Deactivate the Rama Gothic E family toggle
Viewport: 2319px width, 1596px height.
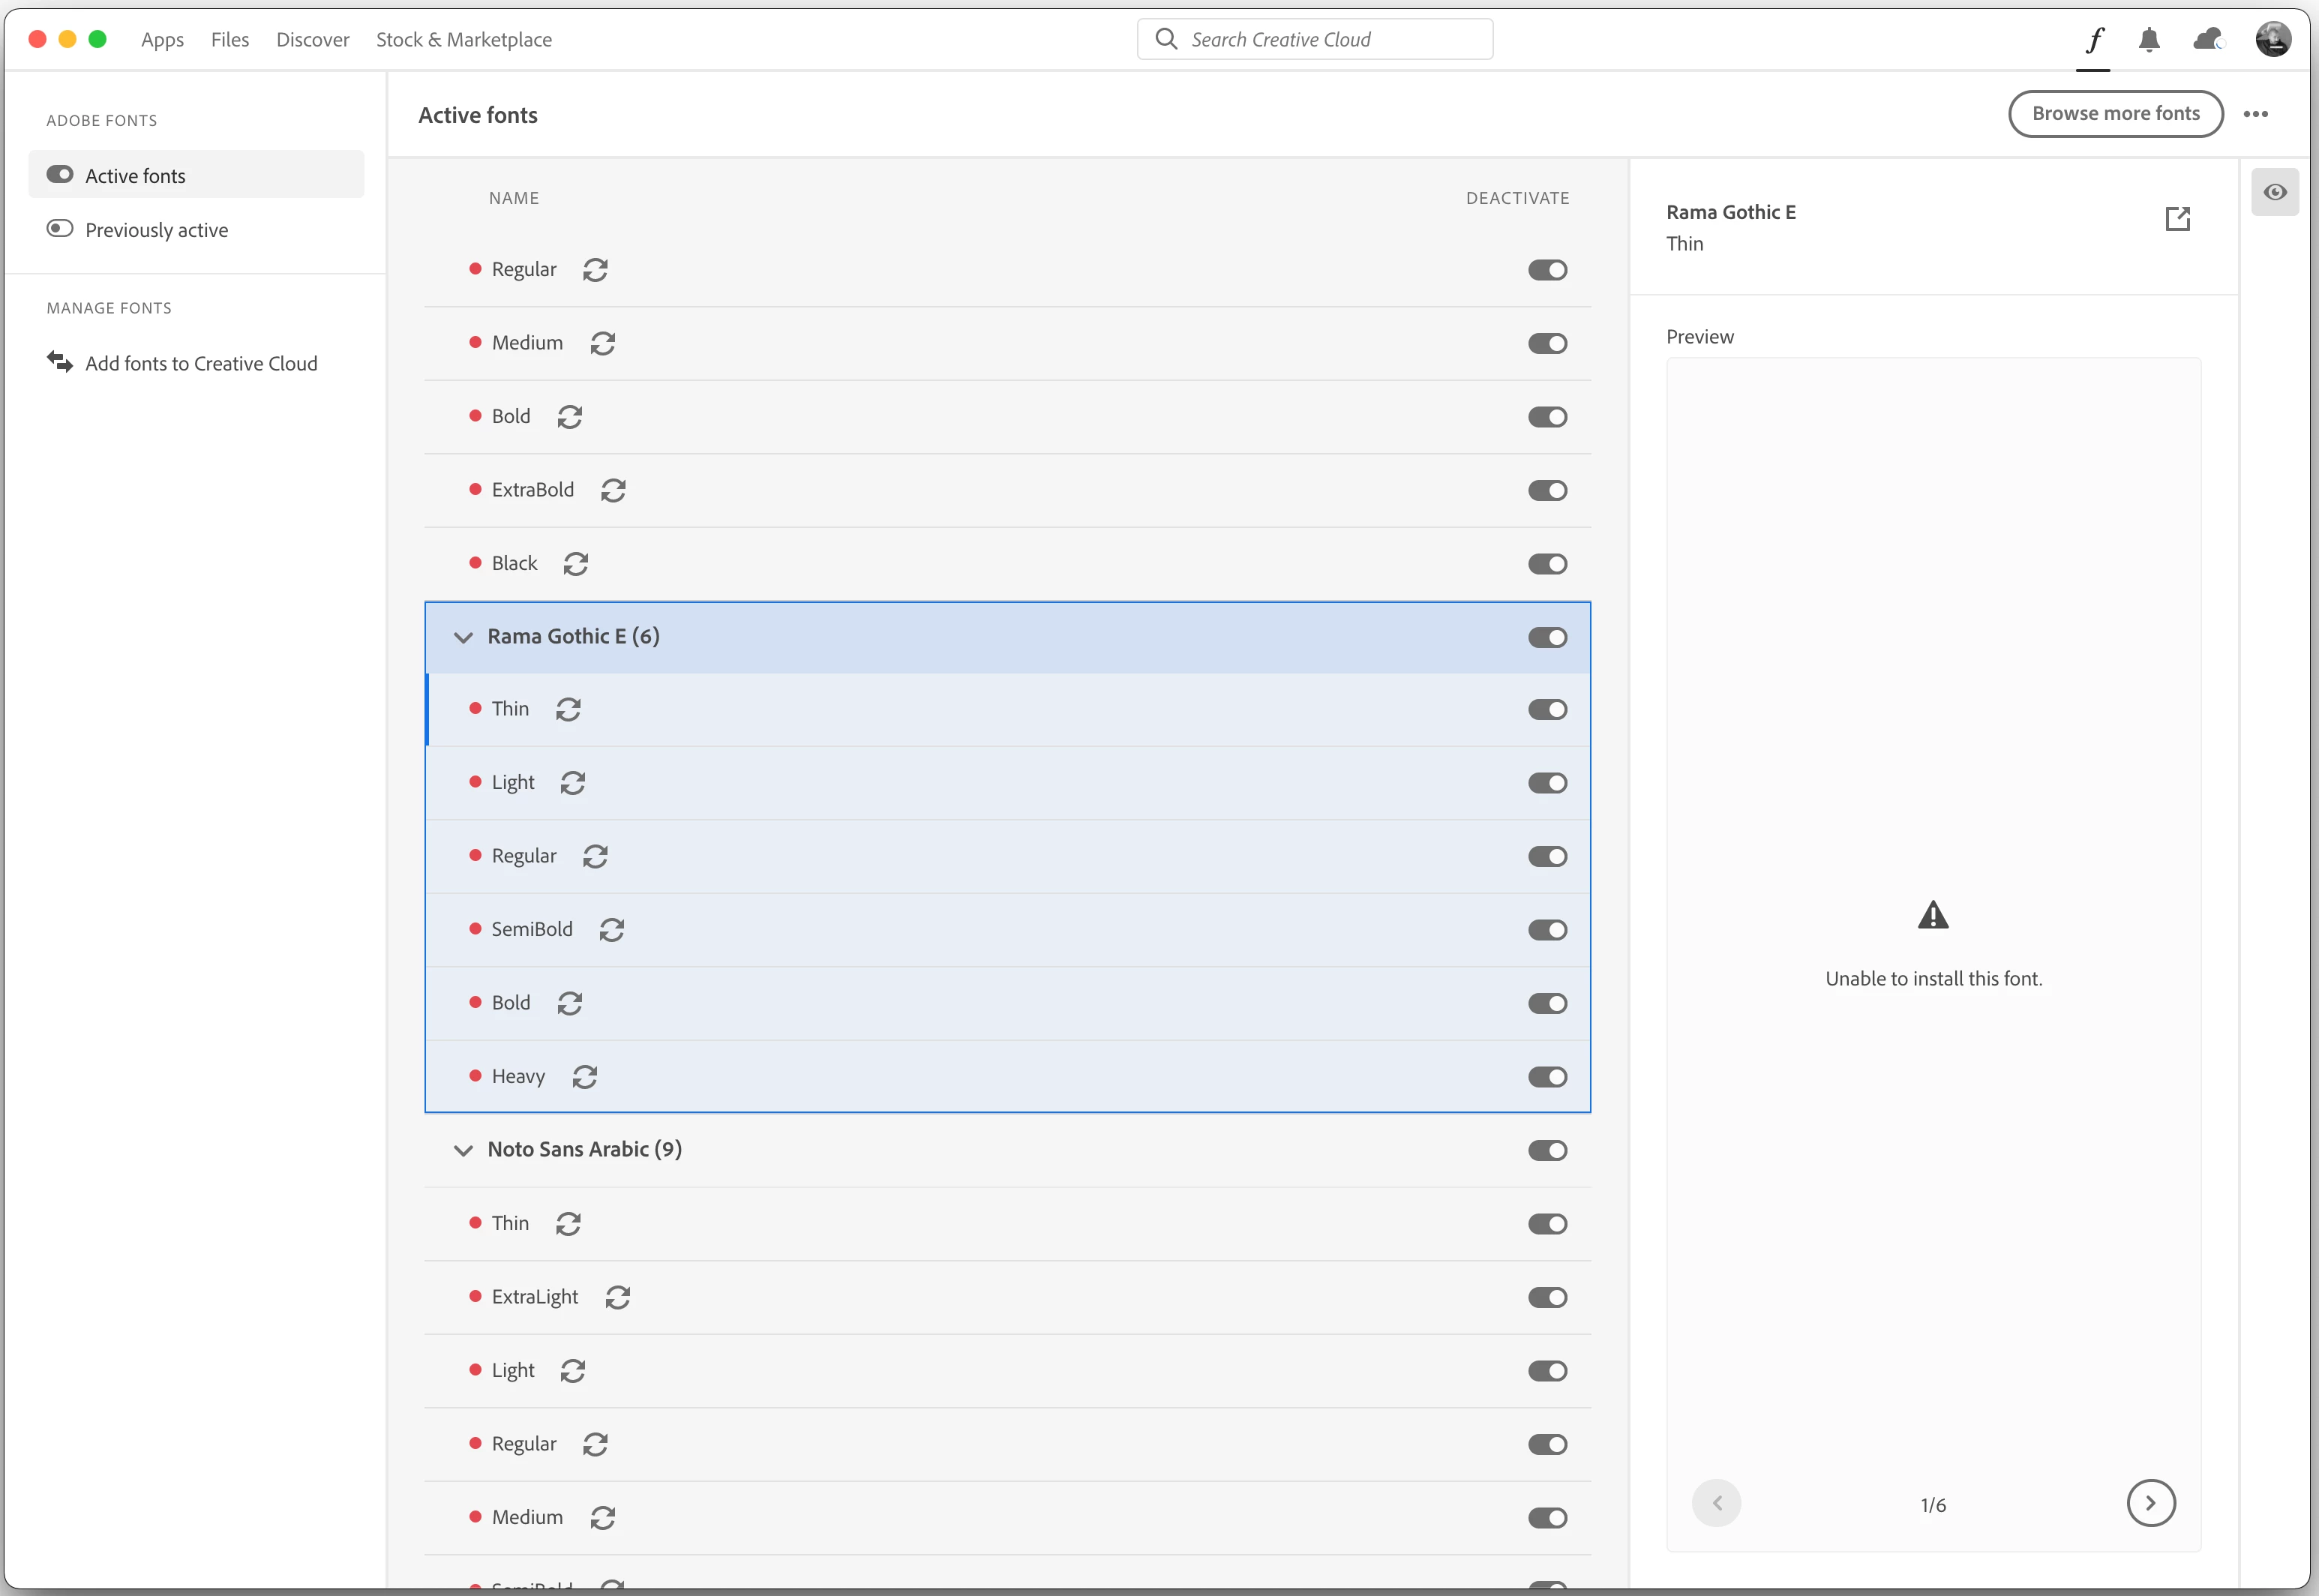point(1547,637)
